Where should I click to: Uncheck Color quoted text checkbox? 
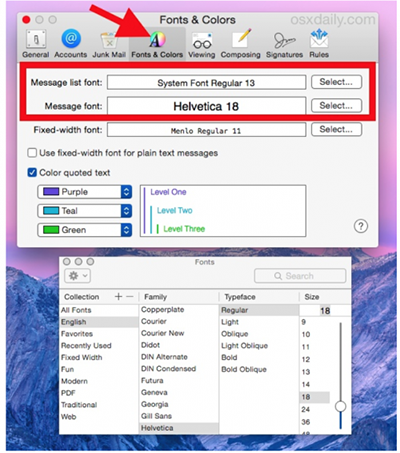coord(32,173)
